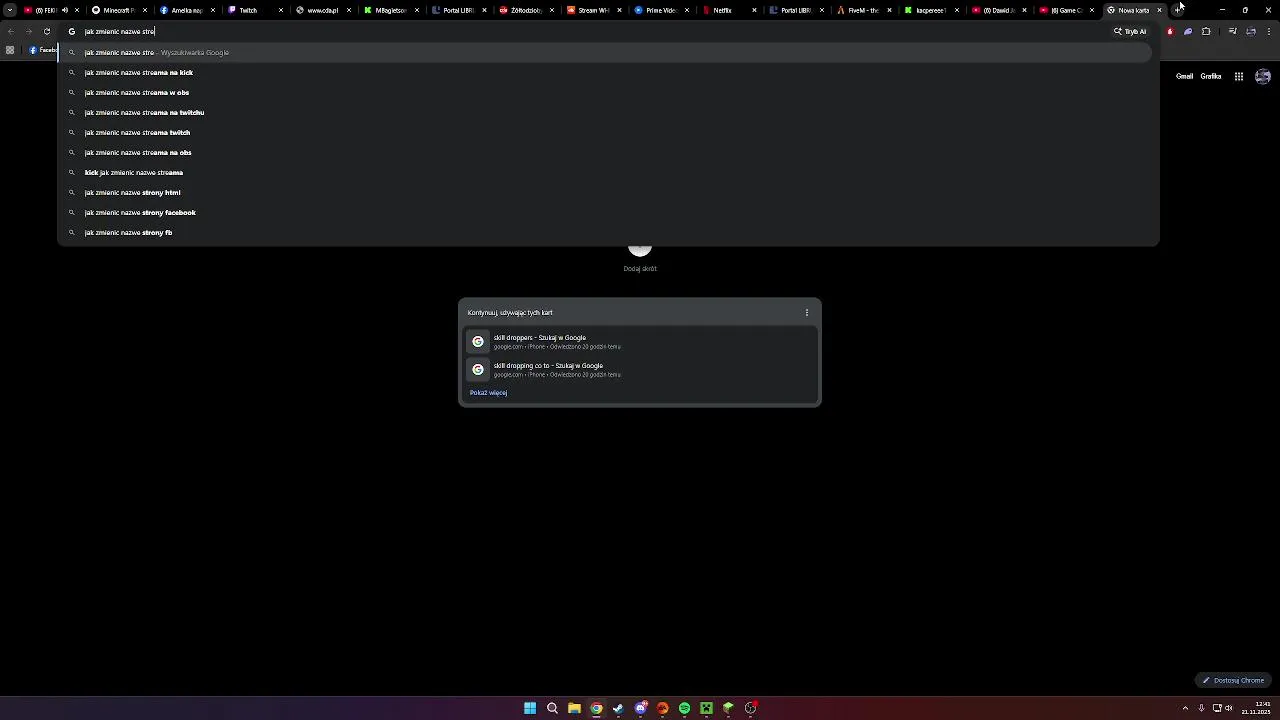Reload the current page
This screenshot has width=1280, height=720.
(x=46, y=31)
